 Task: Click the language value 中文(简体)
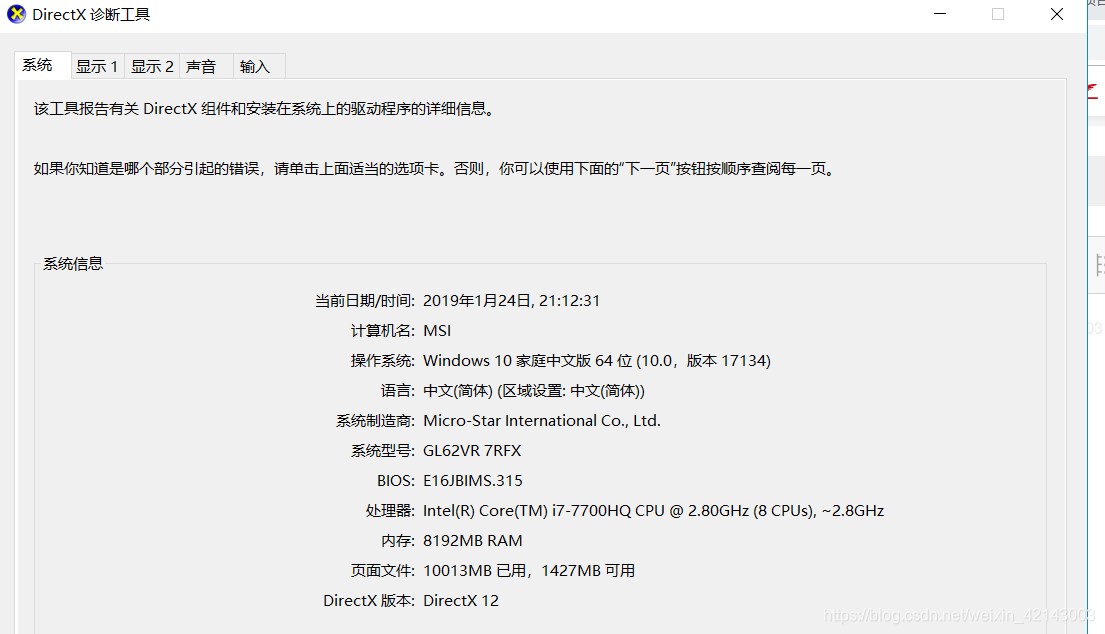point(533,391)
